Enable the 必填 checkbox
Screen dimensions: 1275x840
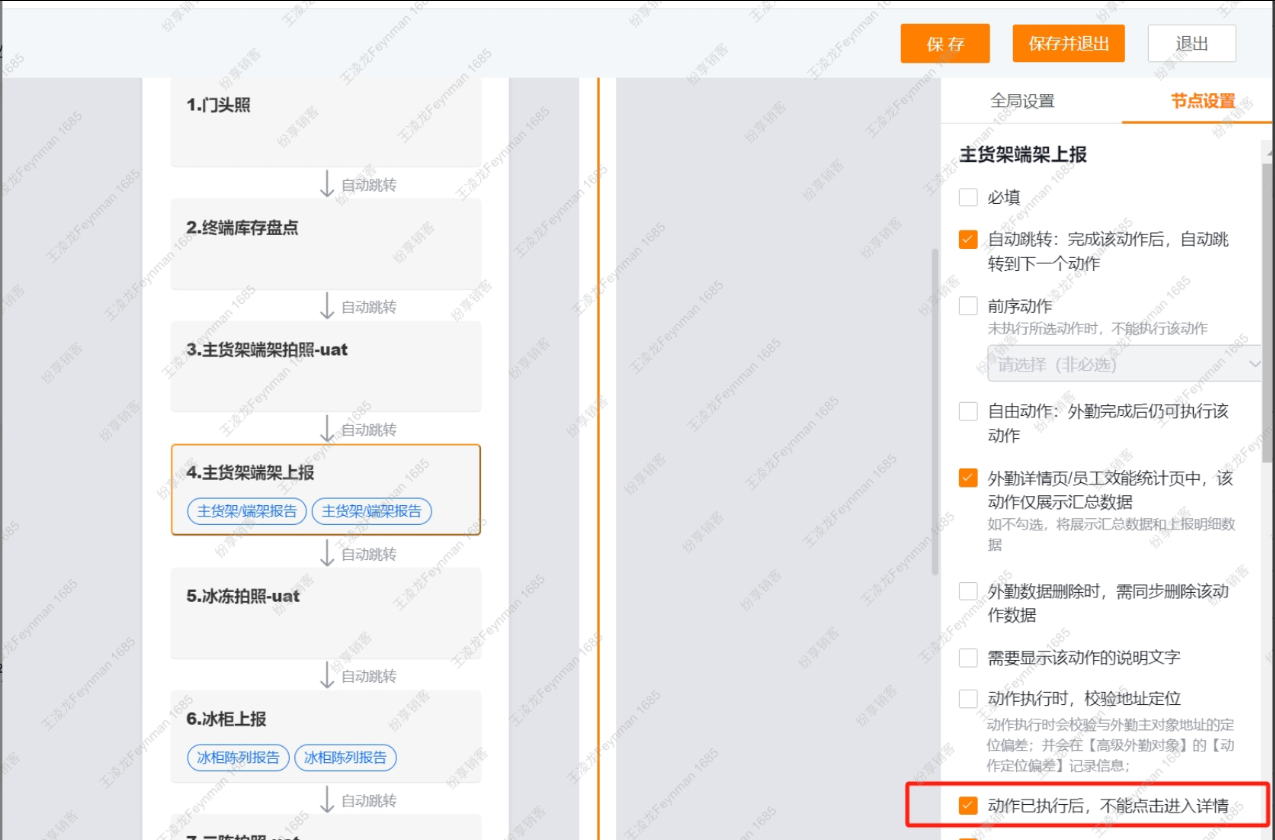pyautogui.click(x=967, y=197)
